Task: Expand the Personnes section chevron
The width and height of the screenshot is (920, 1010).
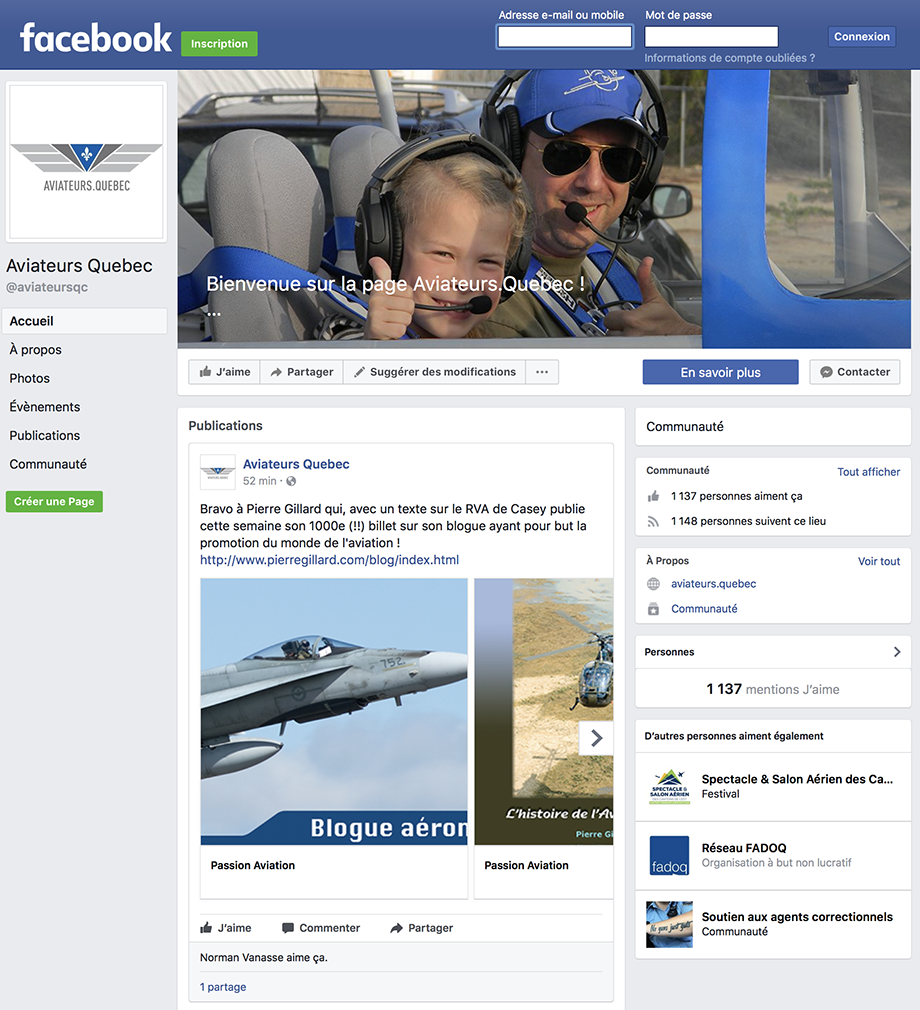Action: click(897, 652)
